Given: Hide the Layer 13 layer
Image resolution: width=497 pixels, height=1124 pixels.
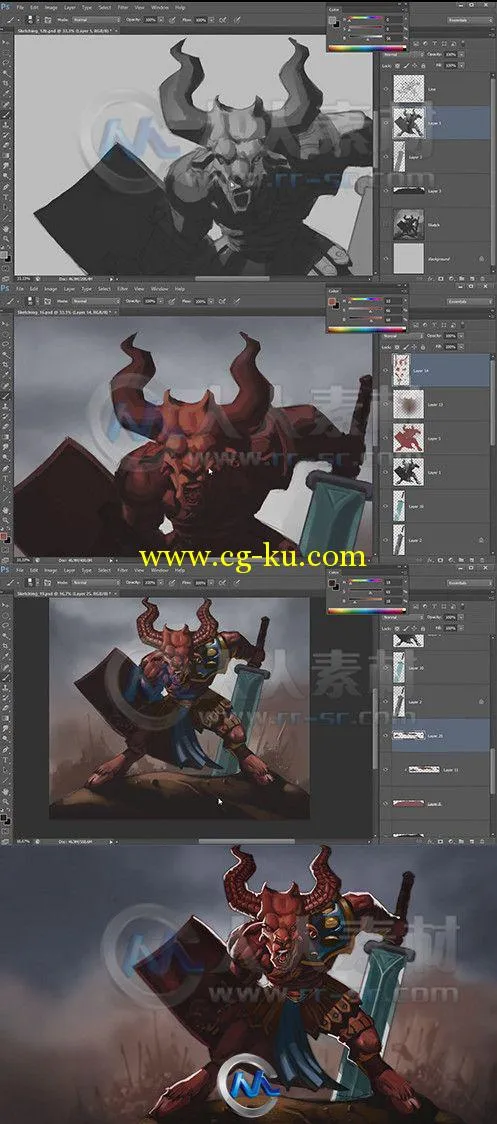Looking at the screenshot, I should [x=386, y=404].
